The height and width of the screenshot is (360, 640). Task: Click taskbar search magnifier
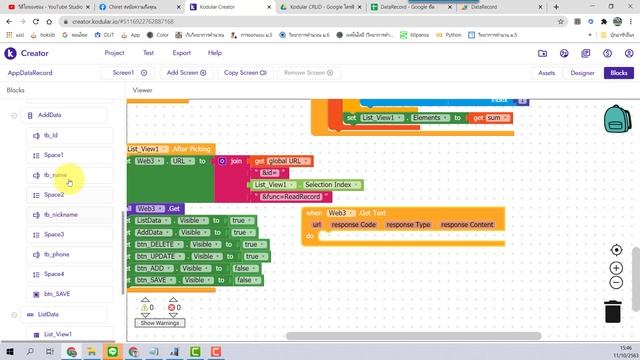point(30,351)
